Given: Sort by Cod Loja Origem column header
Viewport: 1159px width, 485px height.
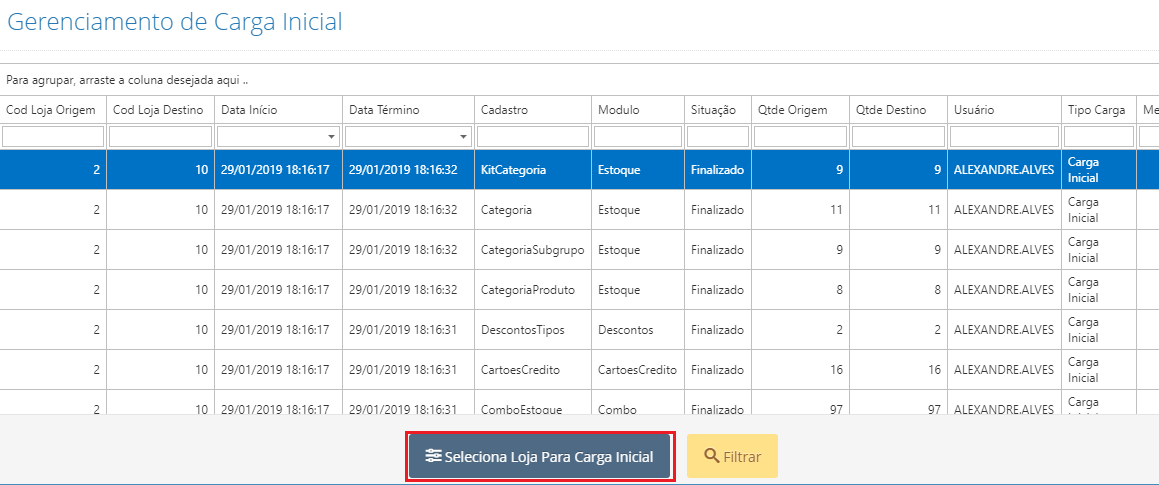Looking at the screenshot, I should [x=53, y=110].
